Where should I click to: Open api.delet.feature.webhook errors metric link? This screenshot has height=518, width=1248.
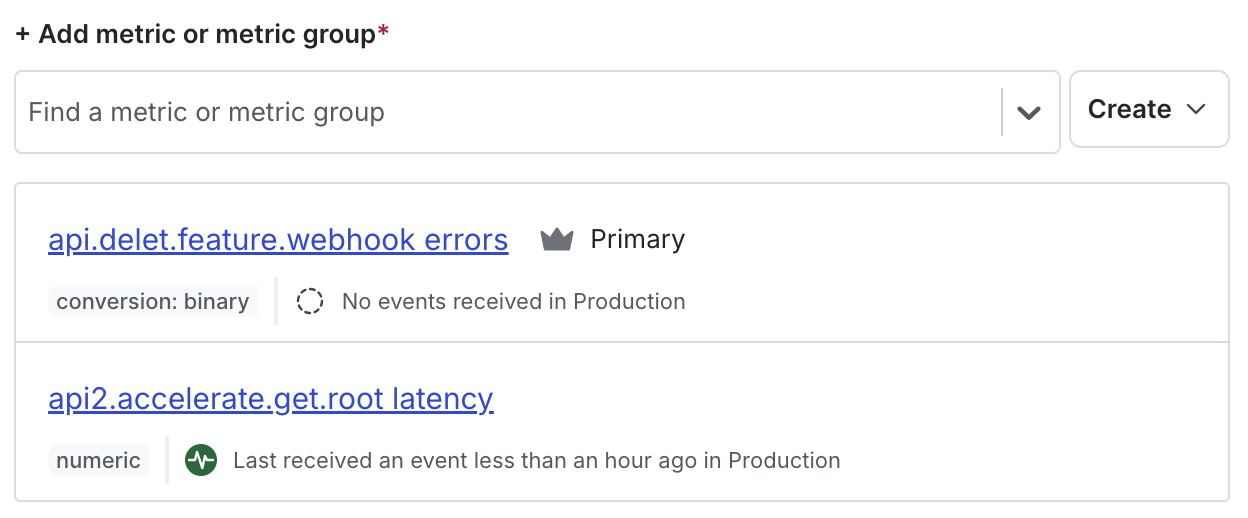[x=278, y=240]
